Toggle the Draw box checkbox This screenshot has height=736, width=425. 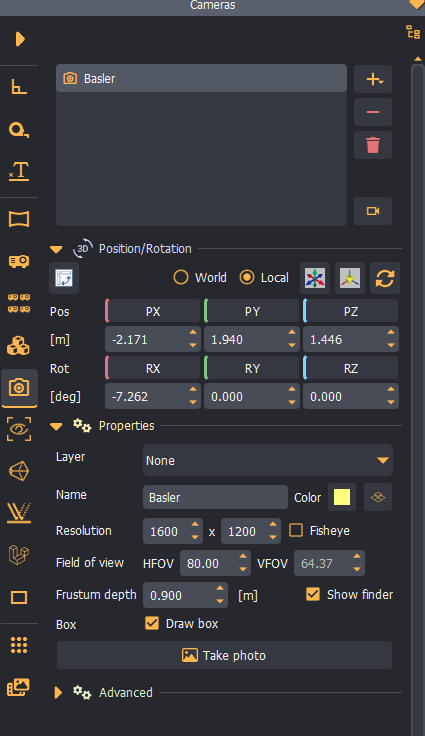152,623
